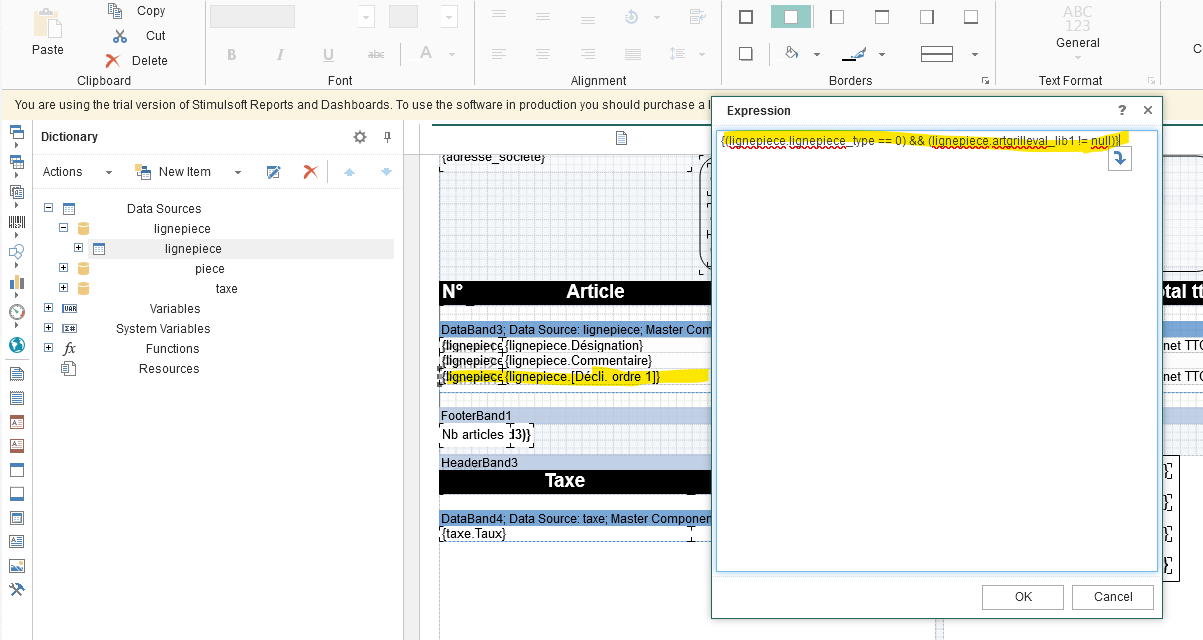Click the text angle rotation icon
This screenshot has width=1203, height=640.
(x=632, y=17)
